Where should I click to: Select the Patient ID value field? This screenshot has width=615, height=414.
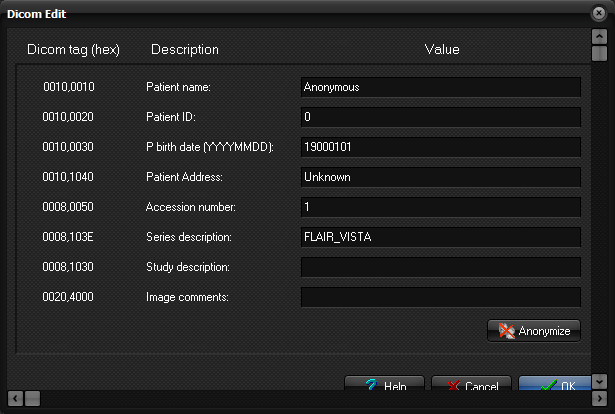tap(440, 117)
